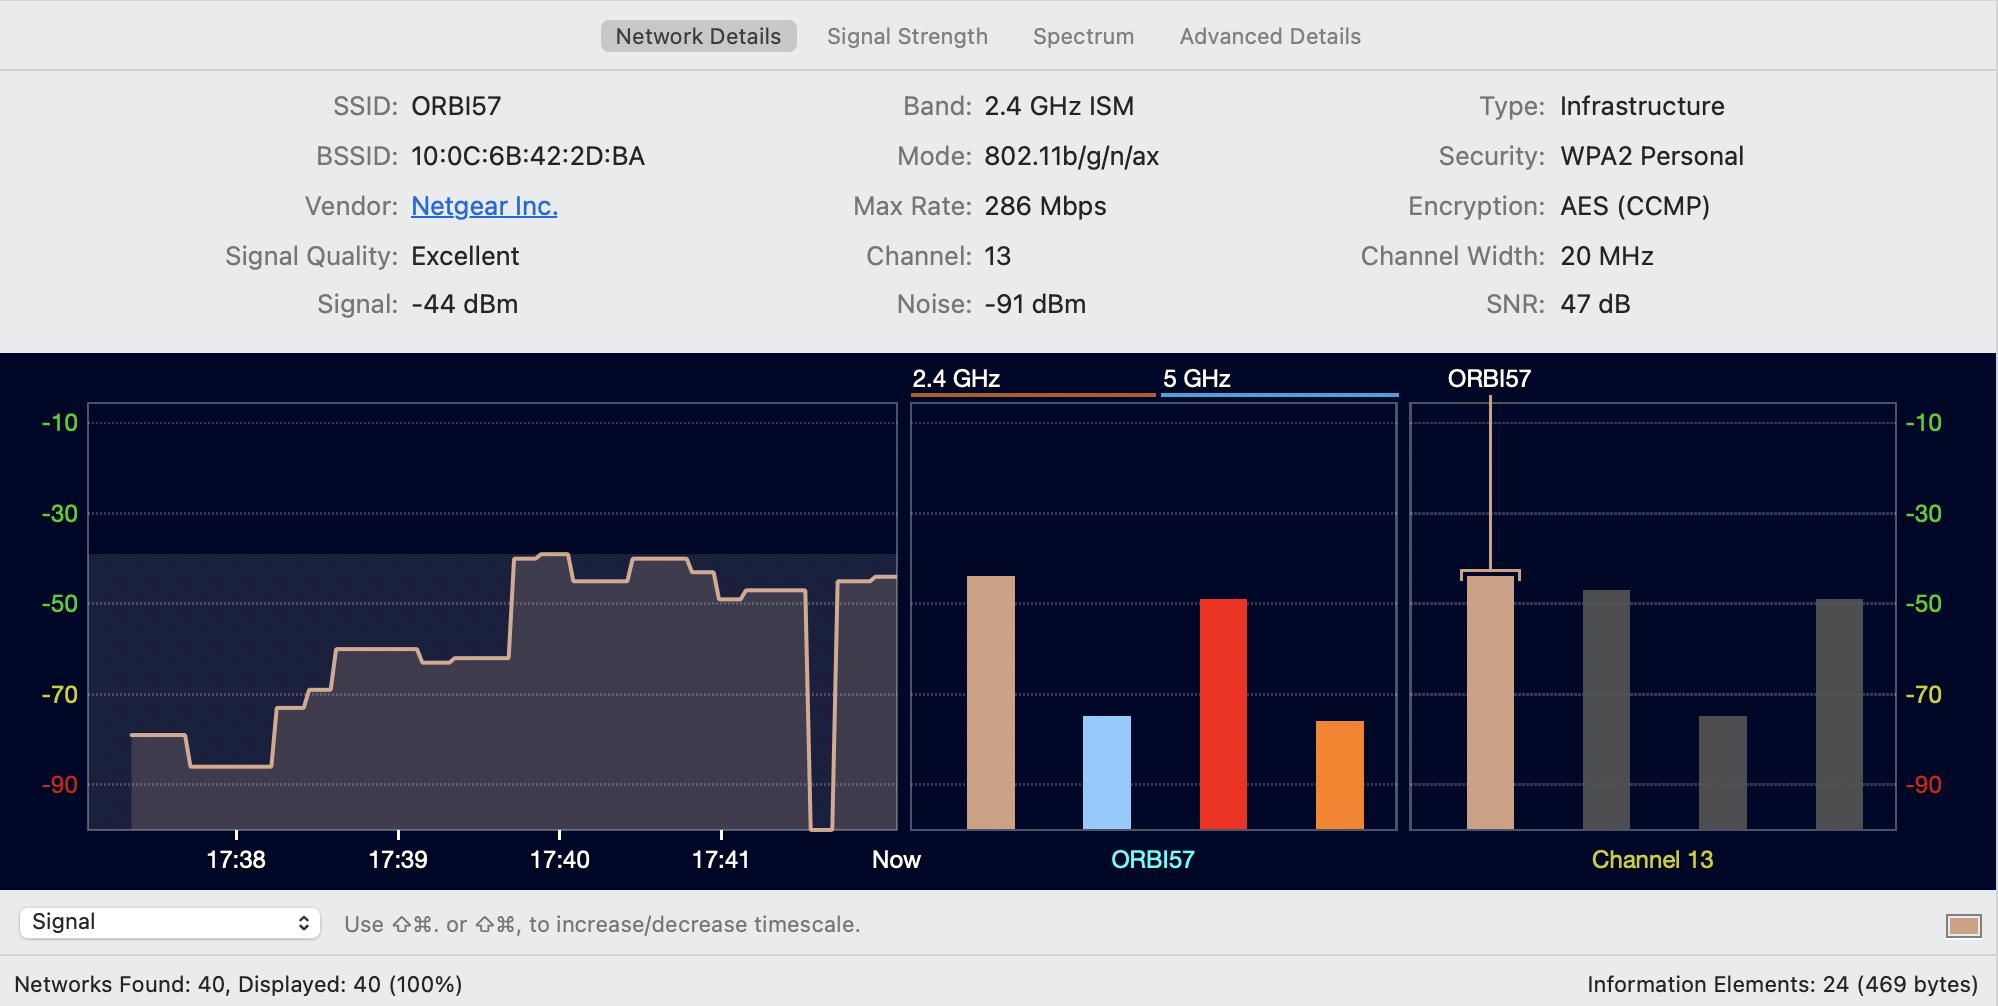Switch to the Signal Strength tab
The image size is (1998, 1006).
906,36
